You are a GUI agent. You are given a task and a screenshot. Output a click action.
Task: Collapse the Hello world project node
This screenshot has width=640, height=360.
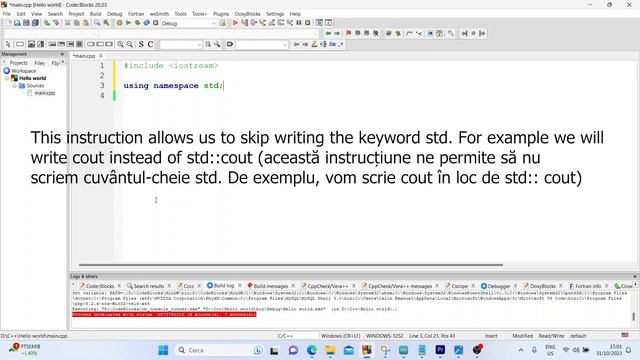click(x=7, y=78)
